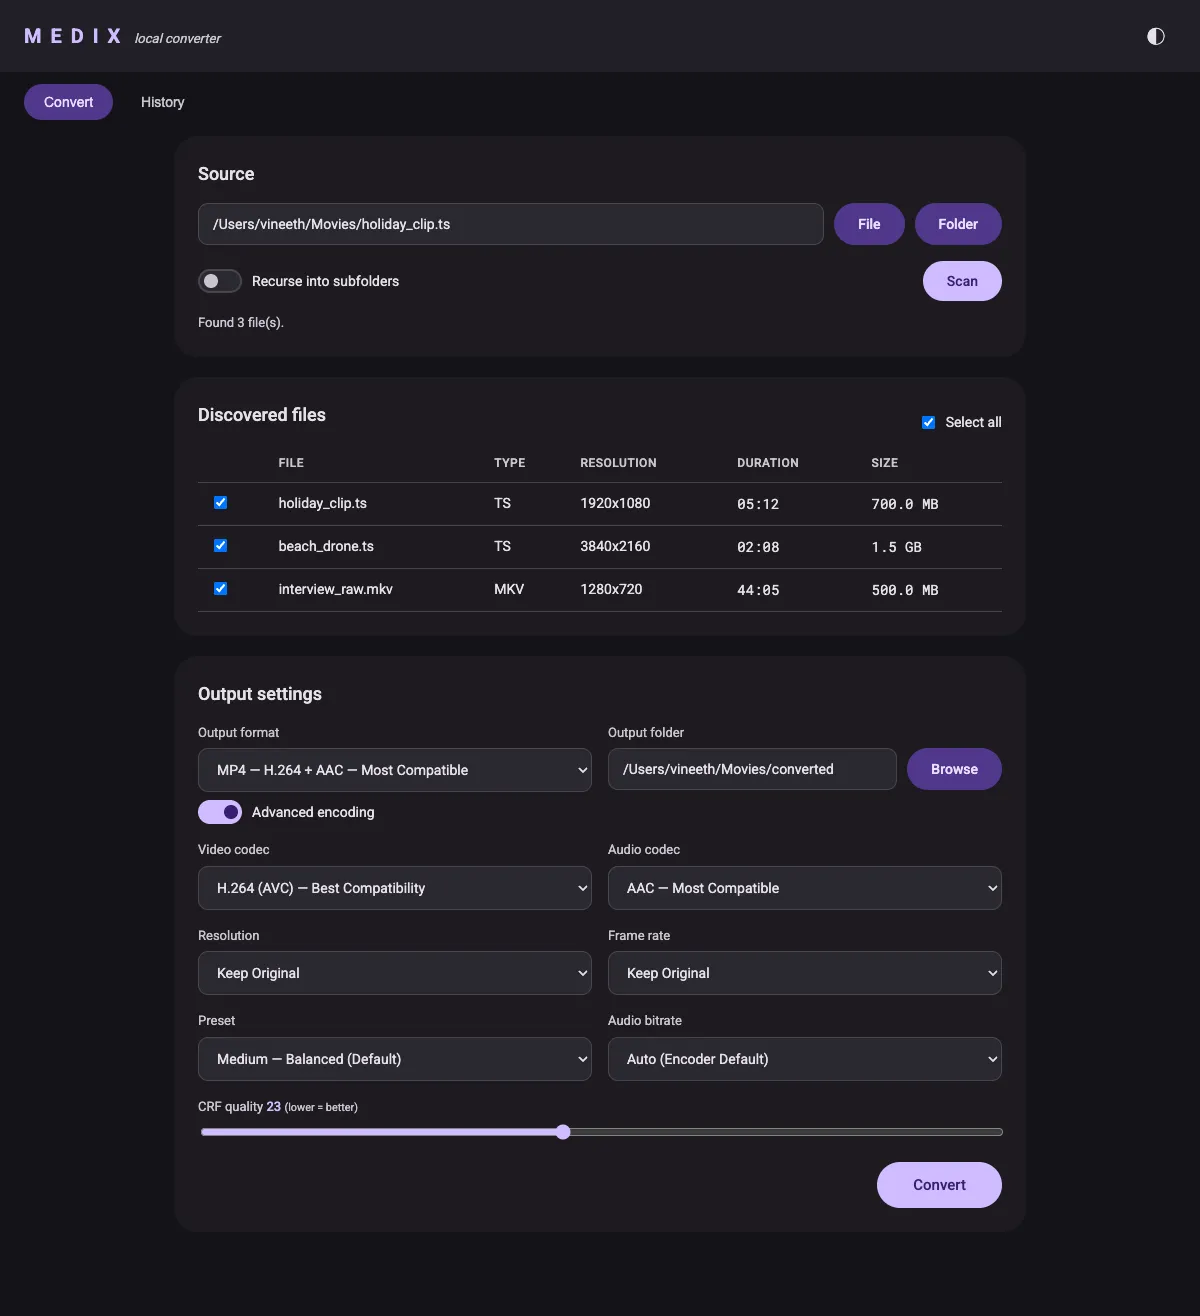Click the 1920x1080 resolution cell
Viewport: 1200px width, 1316px height.
615,503
